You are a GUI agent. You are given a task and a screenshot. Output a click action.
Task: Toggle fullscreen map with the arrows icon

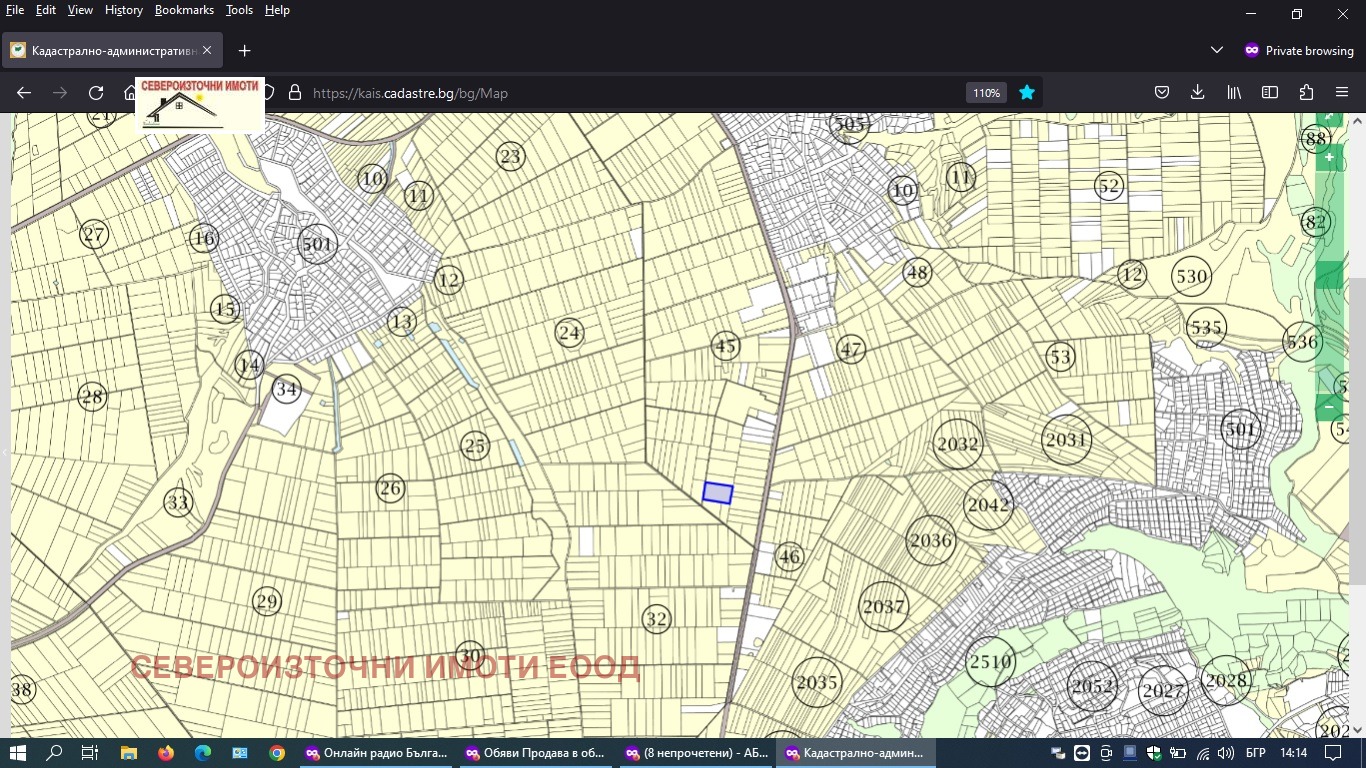pos(1329,119)
